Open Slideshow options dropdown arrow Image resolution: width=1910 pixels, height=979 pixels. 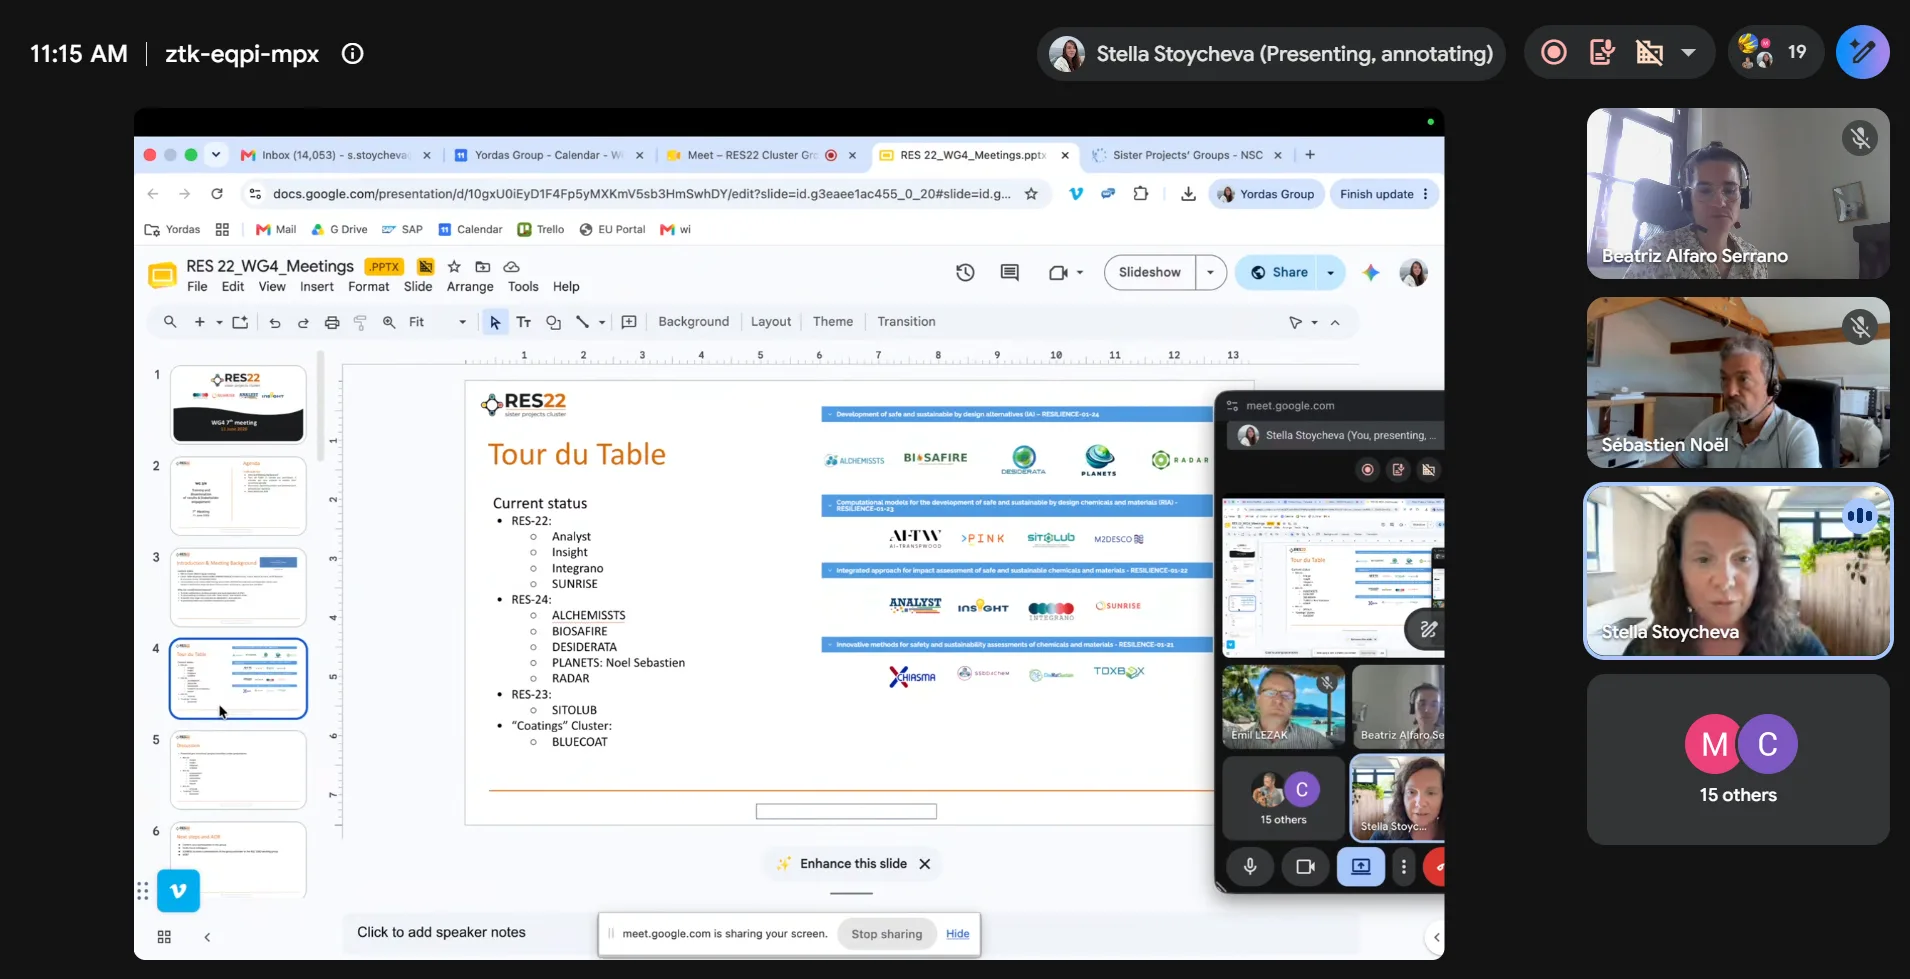tap(1211, 272)
